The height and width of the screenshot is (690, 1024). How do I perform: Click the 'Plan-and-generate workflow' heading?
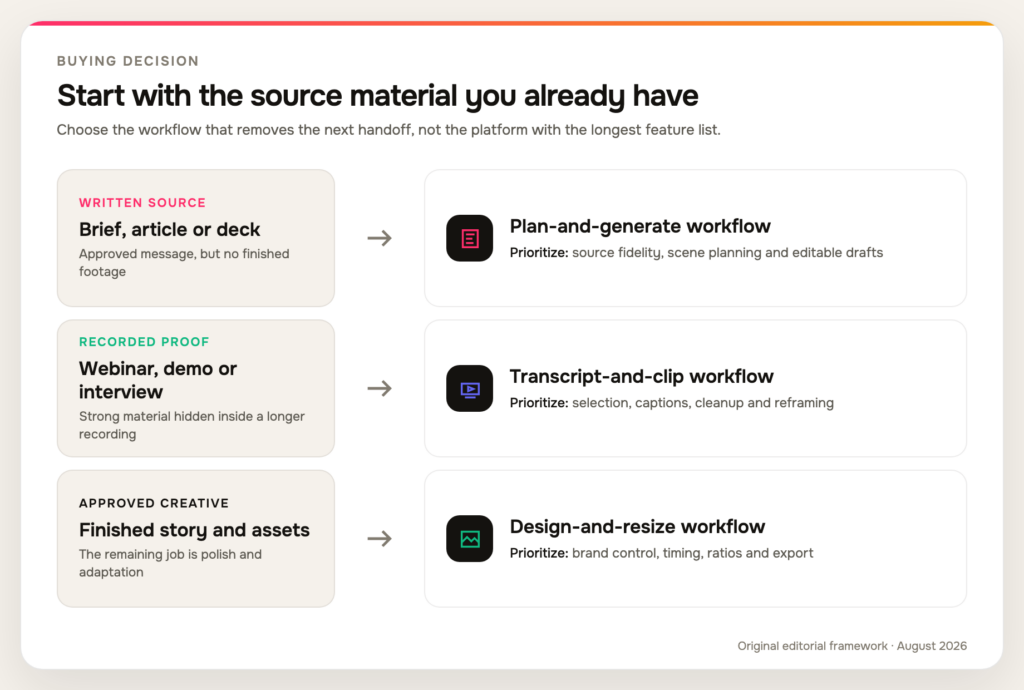click(x=640, y=227)
